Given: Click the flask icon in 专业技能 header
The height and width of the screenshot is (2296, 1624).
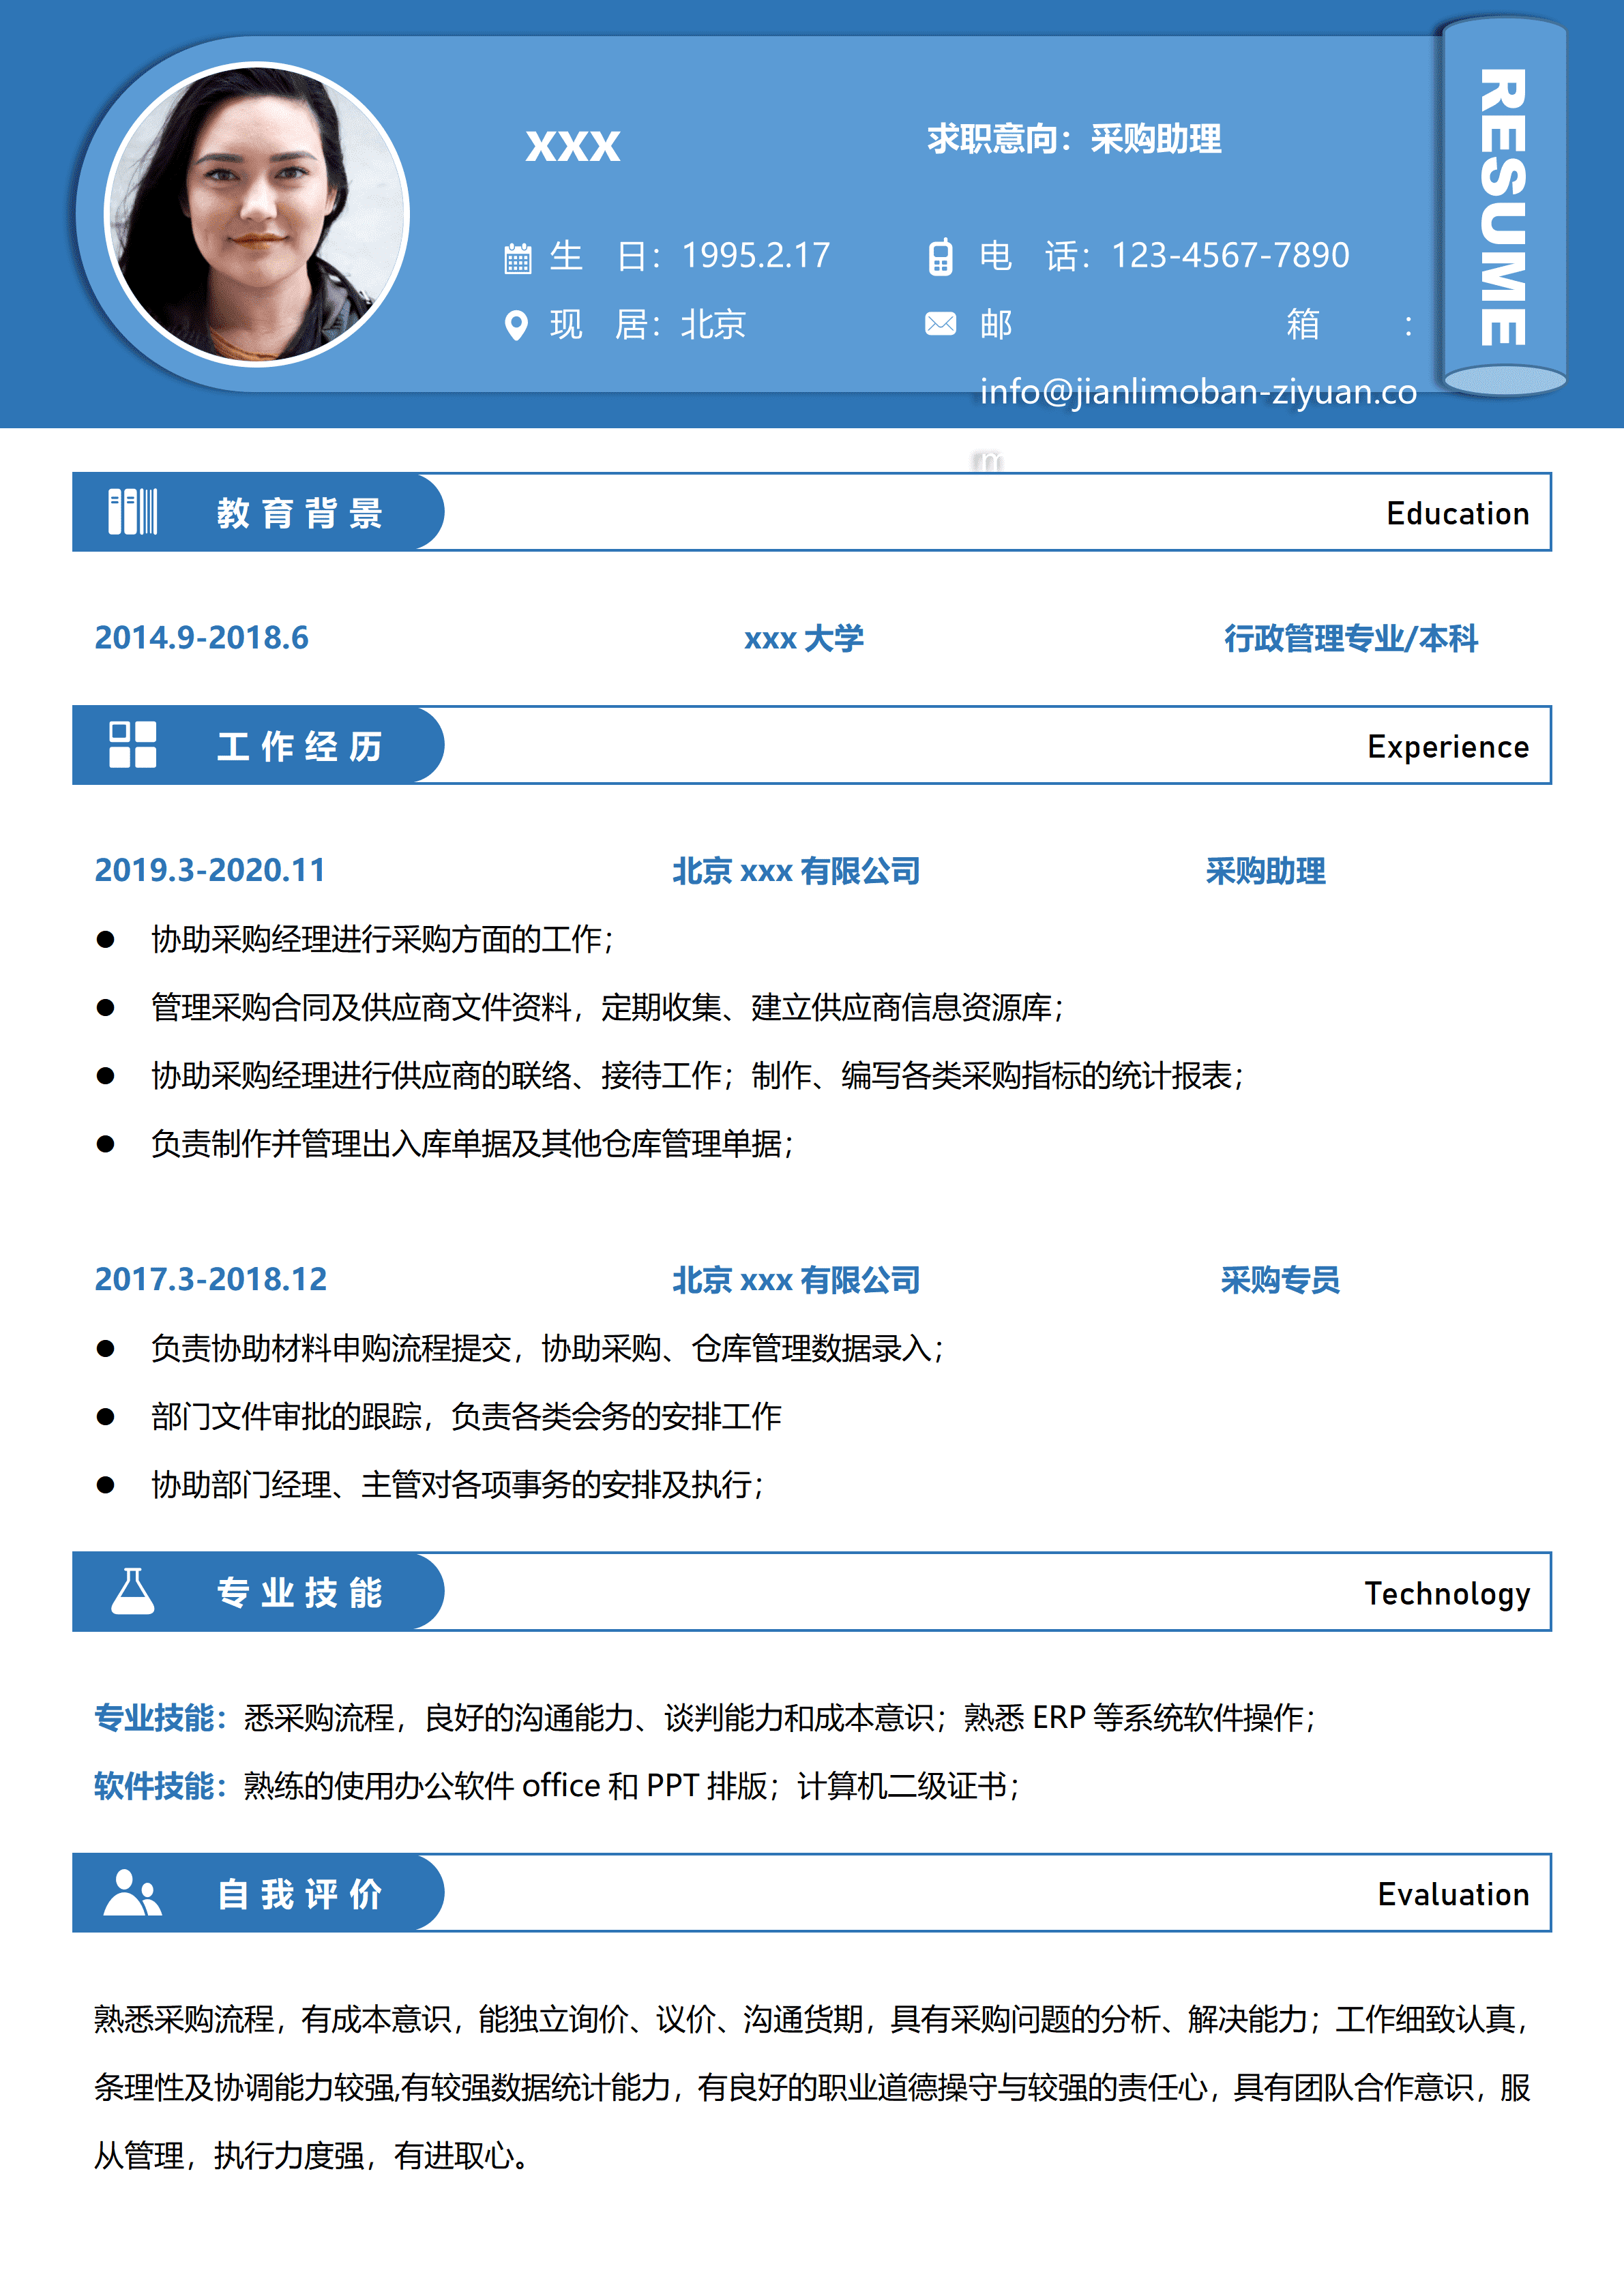Looking at the screenshot, I should point(134,1592).
